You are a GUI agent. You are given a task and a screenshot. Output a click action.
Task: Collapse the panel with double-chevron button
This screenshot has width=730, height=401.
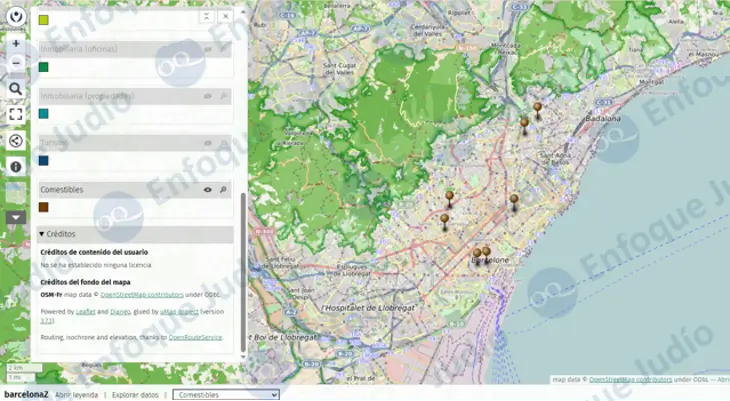click(206, 16)
